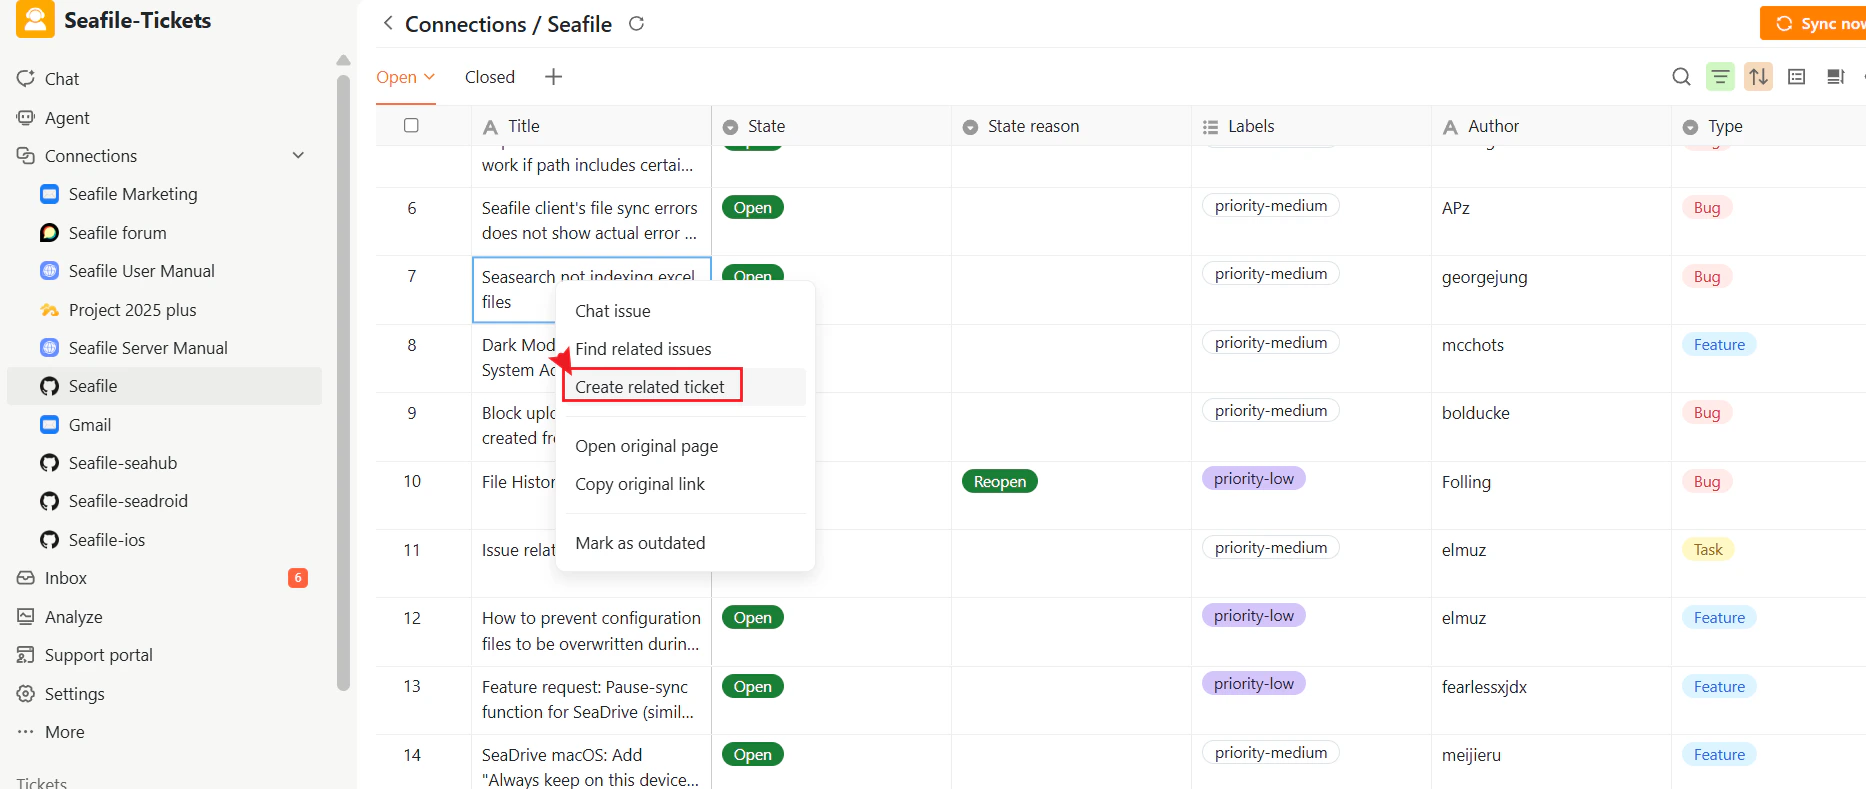
Task: Switch to the Closed view tab
Action: pyautogui.click(x=489, y=77)
